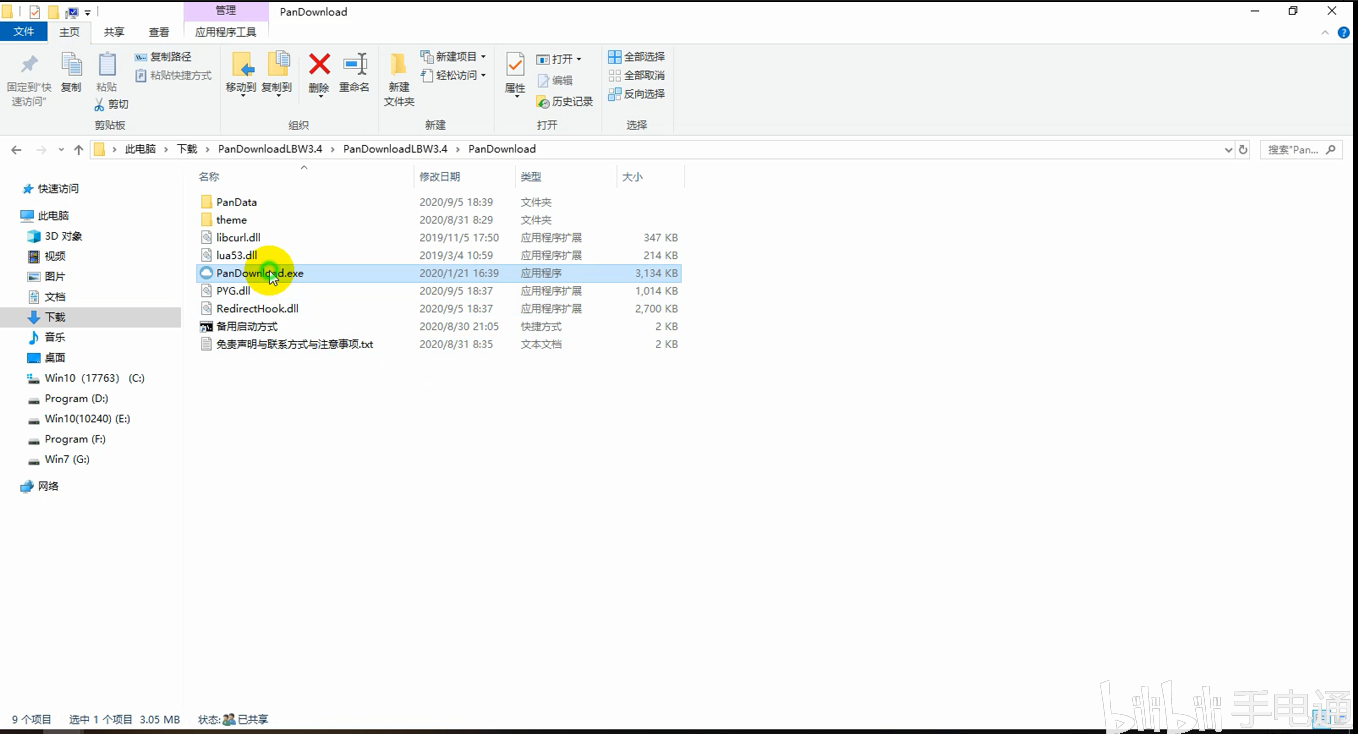Click the Copy (复制) ribbon icon
Viewport: 1358px width, 734px height.
coord(71,65)
